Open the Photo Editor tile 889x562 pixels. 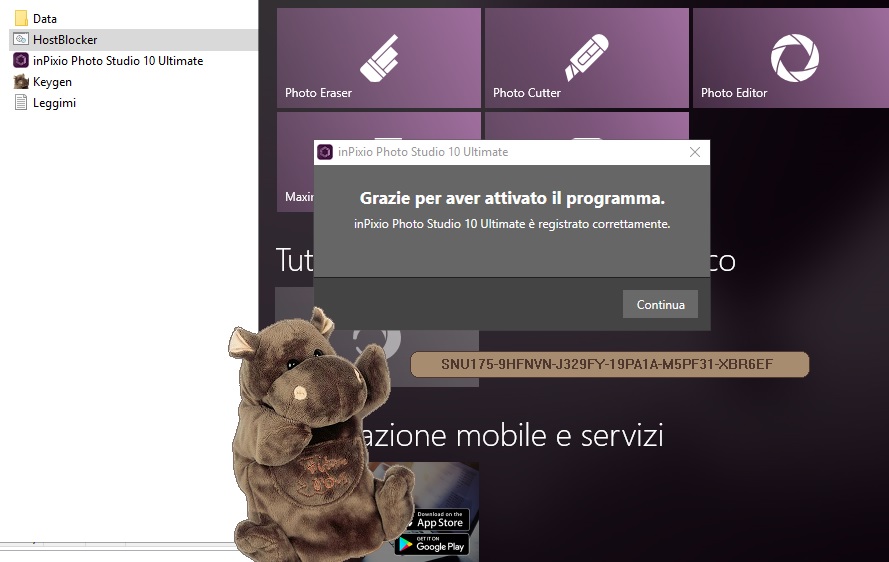[791, 58]
